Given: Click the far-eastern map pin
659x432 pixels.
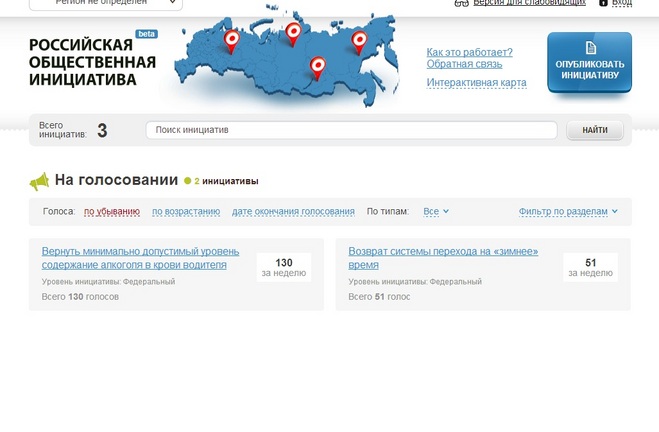Looking at the screenshot, I should (x=359, y=42).
